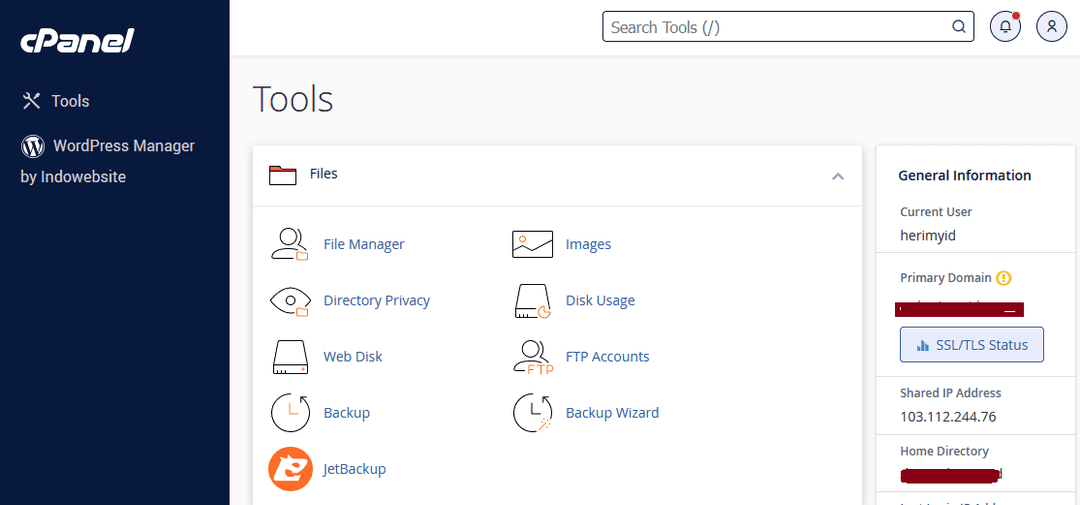The width and height of the screenshot is (1080, 505).
Task: Click the username herimyid
Action: point(928,236)
